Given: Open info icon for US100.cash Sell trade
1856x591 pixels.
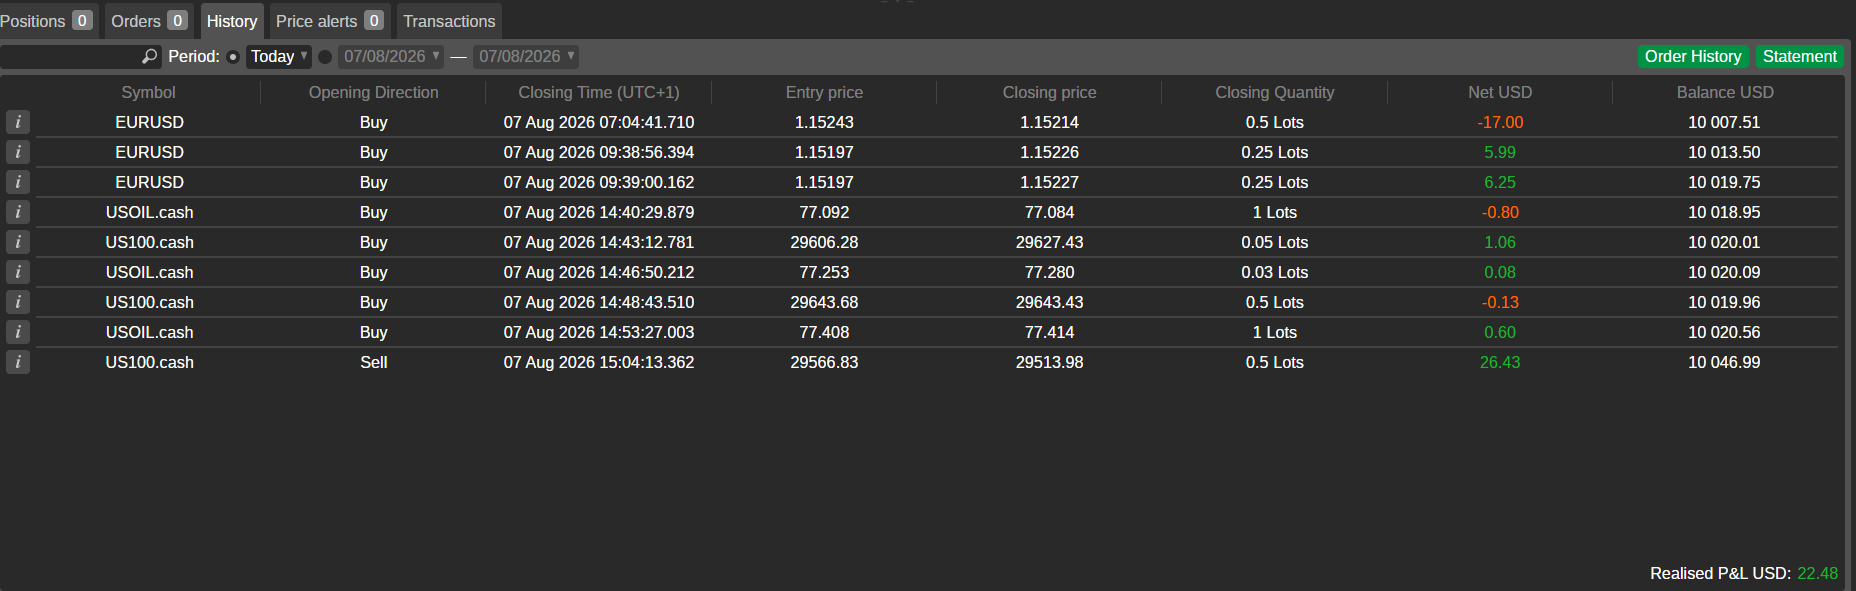Looking at the screenshot, I should [x=18, y=362].
